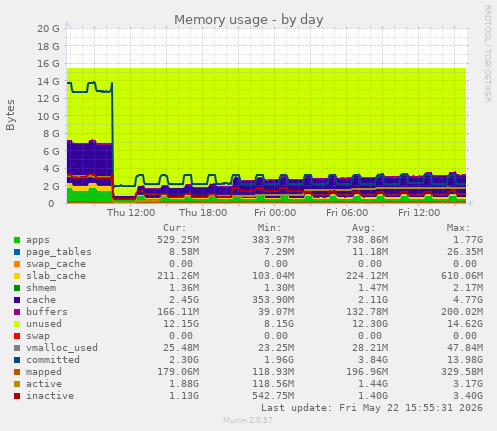Click the 'Thu 12:00' time axis label
This screenshot has width=497, height=431.
(131, 213)
